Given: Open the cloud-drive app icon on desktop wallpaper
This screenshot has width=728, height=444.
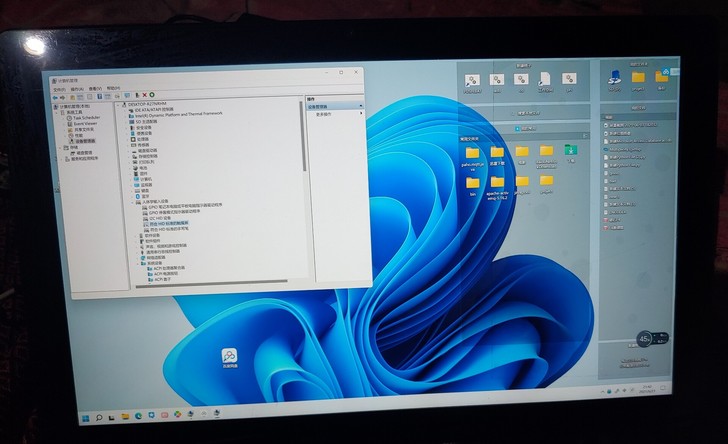Looking at the screenshot, I should point(229,358).
